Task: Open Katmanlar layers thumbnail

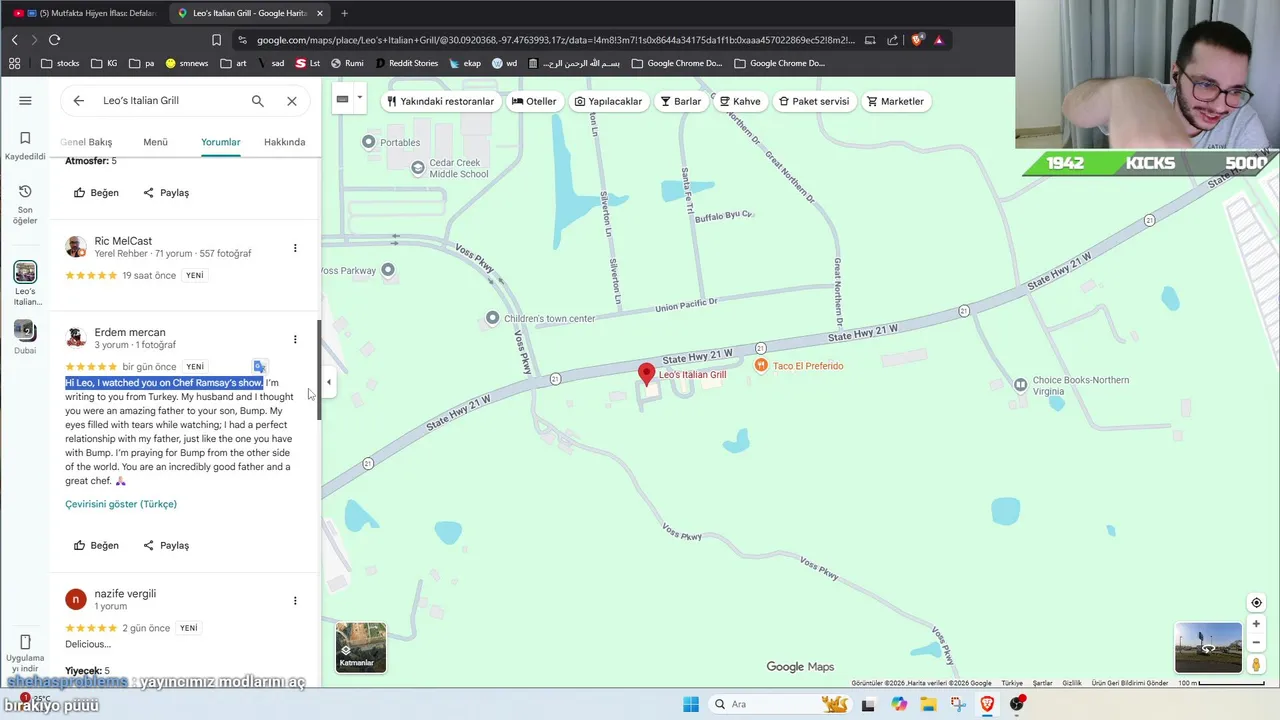Action: (360, 647)
